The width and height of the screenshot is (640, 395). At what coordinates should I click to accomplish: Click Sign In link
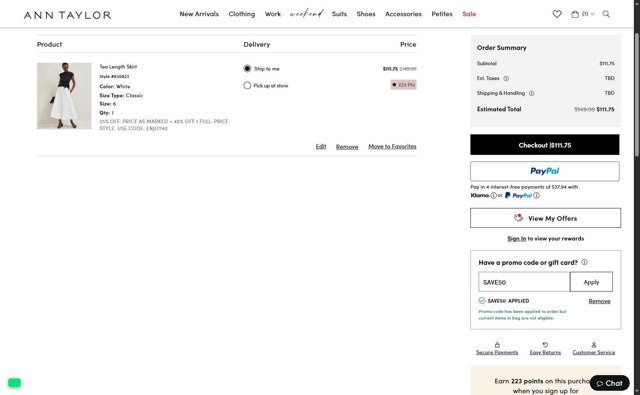pos(516,239)
